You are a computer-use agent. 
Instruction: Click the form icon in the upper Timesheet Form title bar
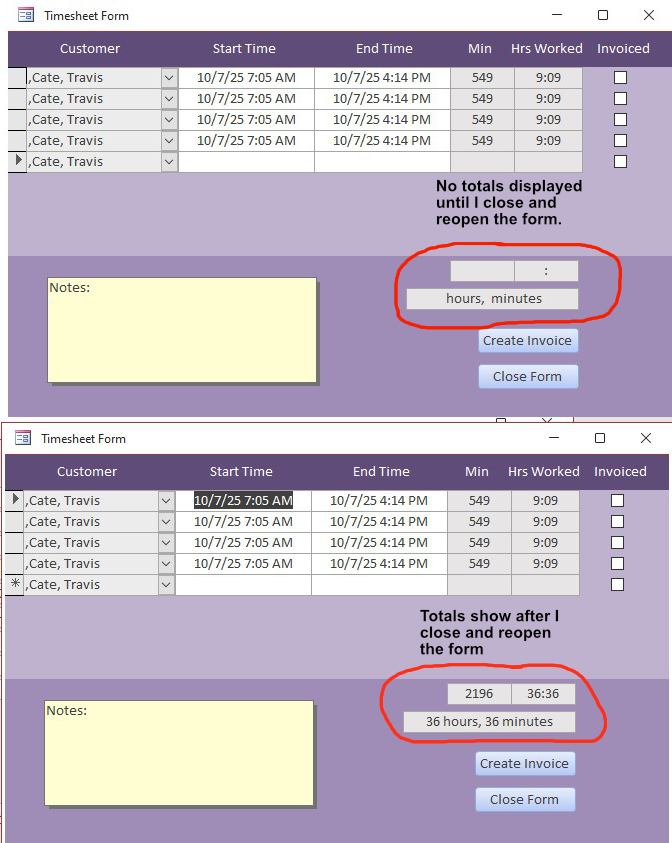[x=26, y=15]
